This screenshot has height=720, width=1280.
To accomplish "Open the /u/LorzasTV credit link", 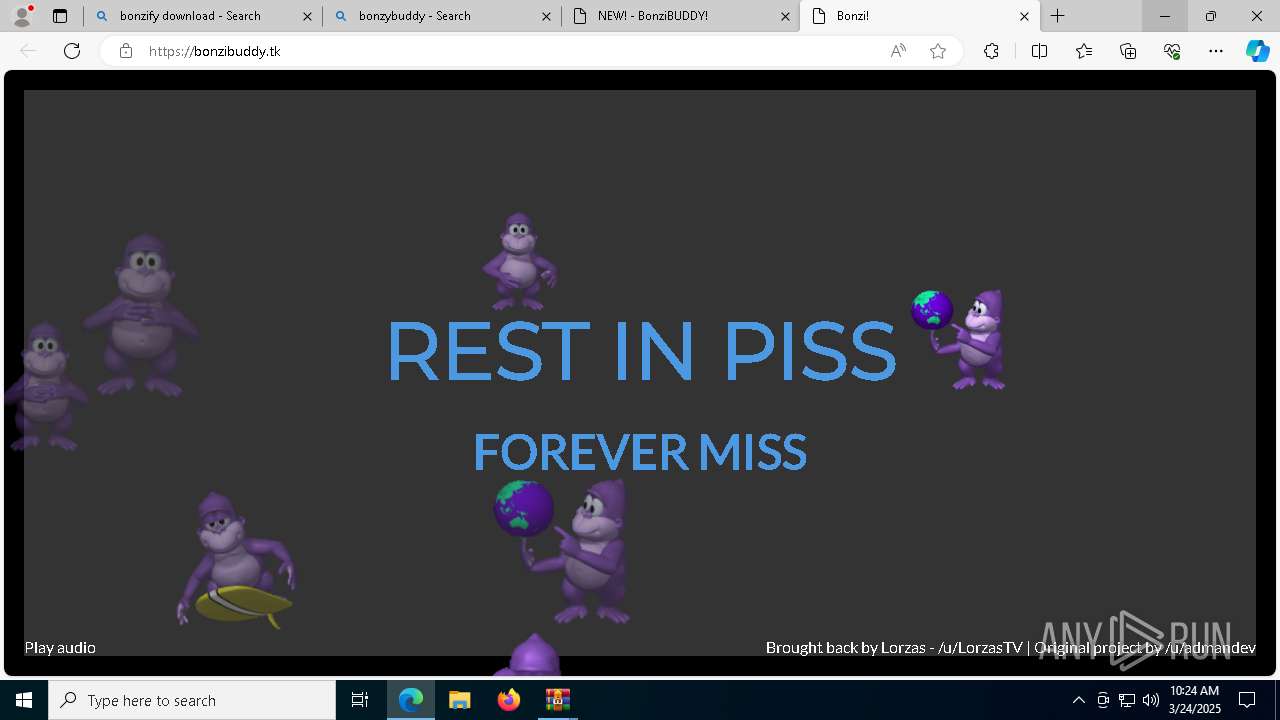I will 980,647.
